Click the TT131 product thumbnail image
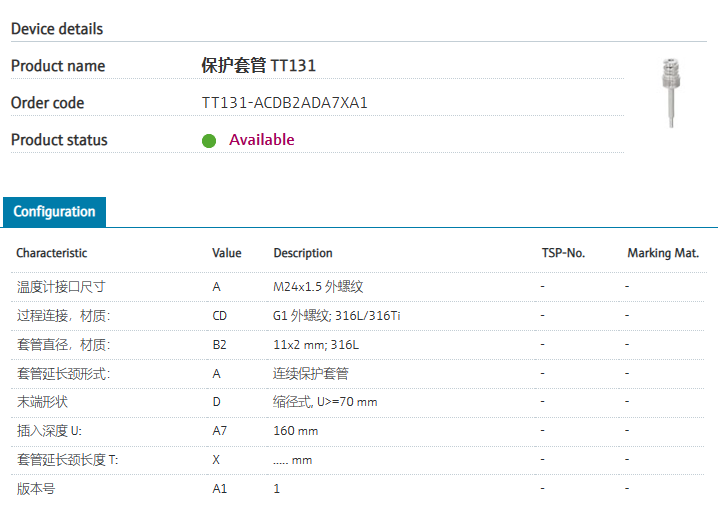Screen dimensions: 718x514 pos(669,92)
